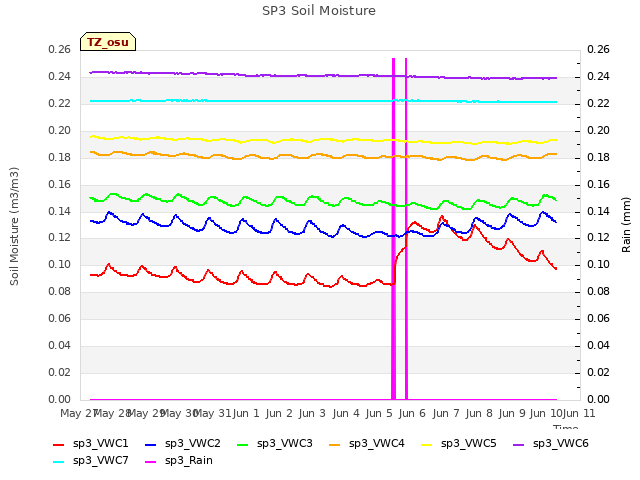
Task: Toggle sp3_Rain legend entry
Action: (x=179, y=461)
